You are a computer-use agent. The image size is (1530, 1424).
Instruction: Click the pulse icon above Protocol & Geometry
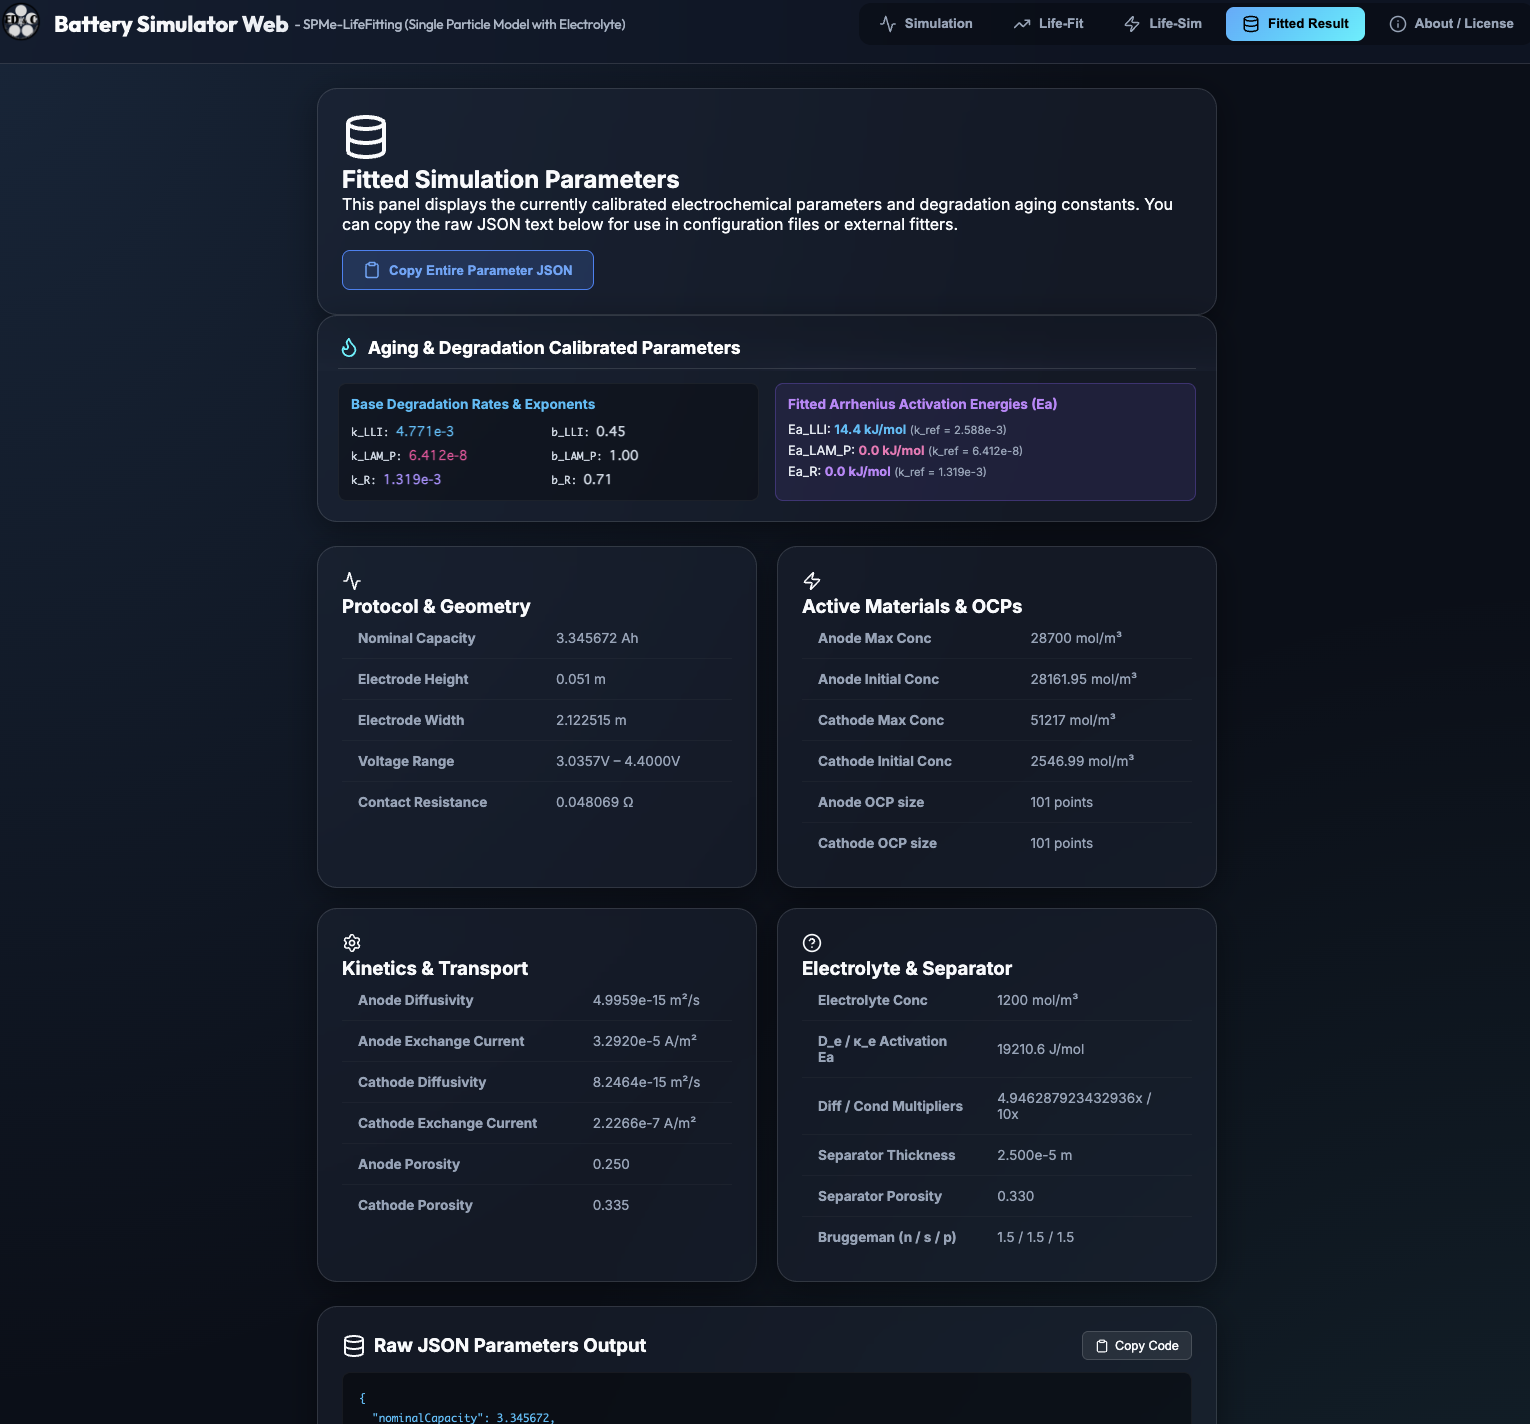(x=352, y=581)
